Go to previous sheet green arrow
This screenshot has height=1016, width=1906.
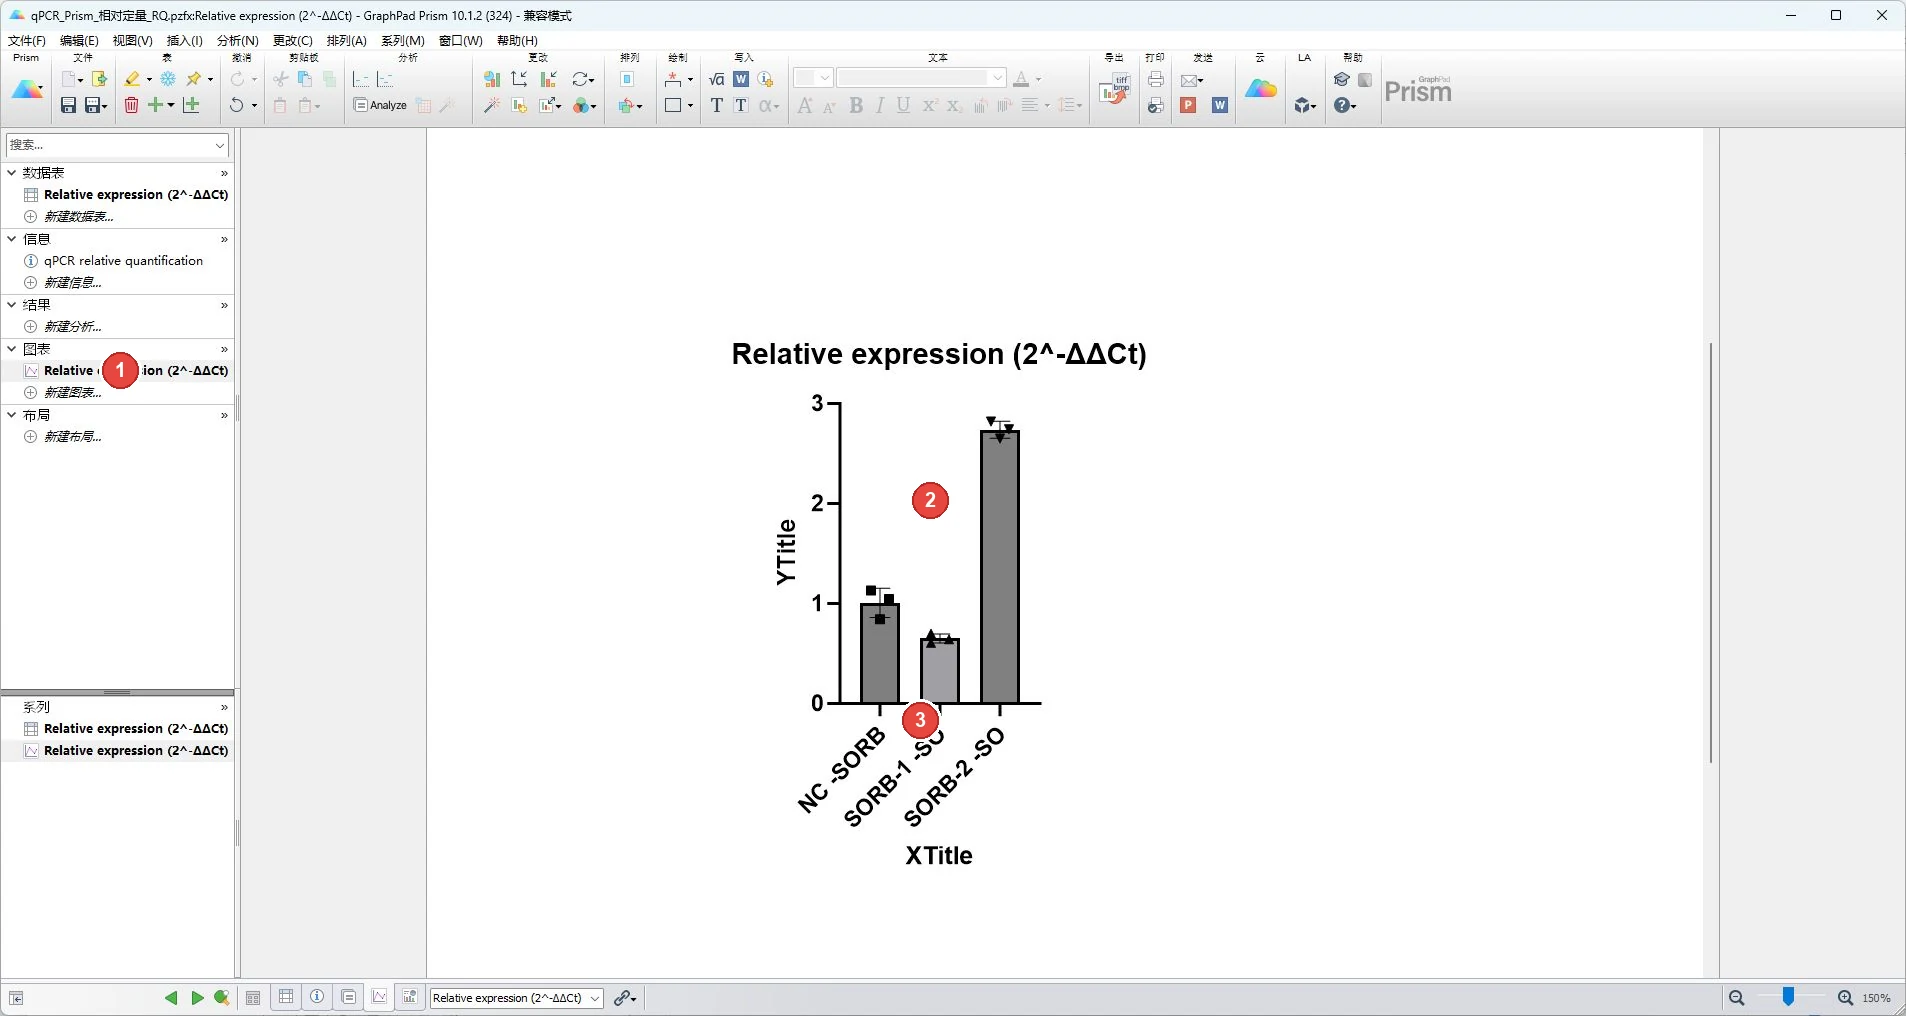(171, 998)
